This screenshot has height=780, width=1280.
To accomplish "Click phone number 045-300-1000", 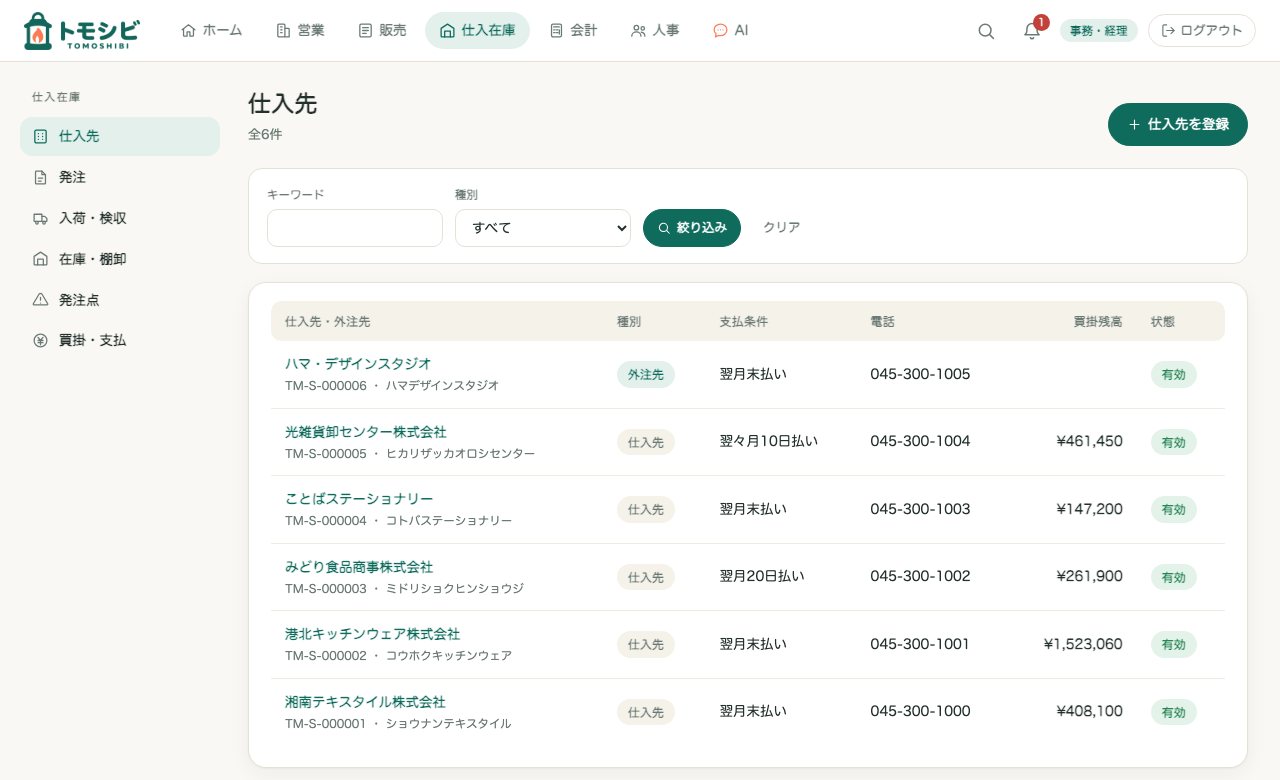I will [920, 711].
